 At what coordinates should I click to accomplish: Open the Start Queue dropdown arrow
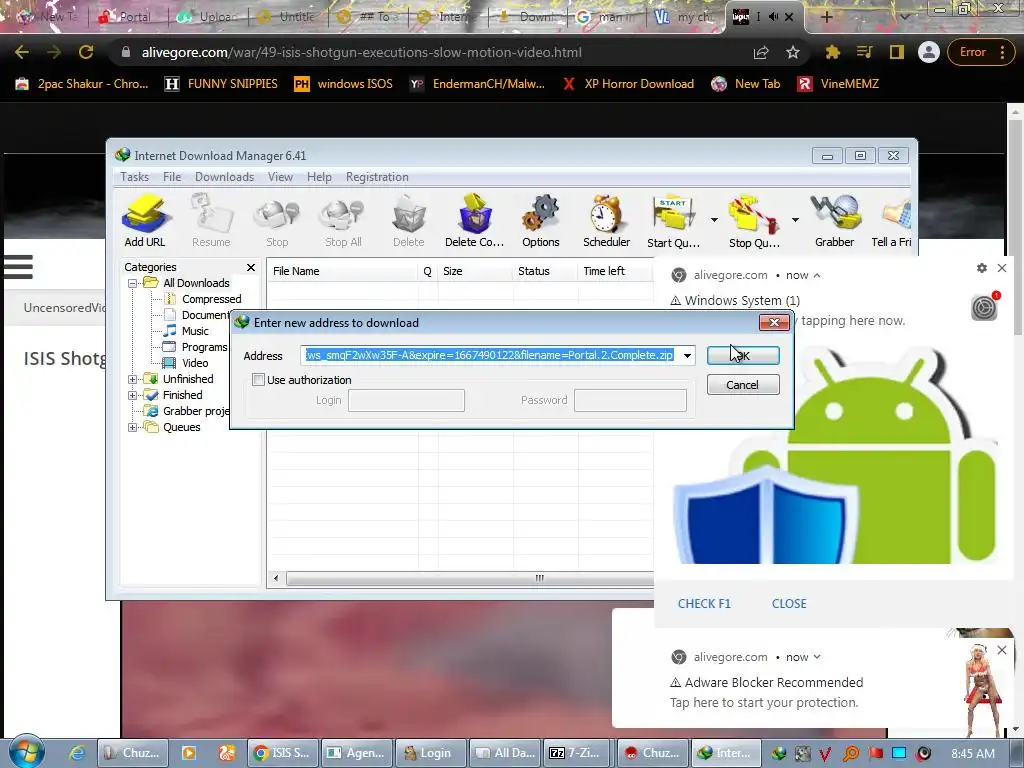714,220
